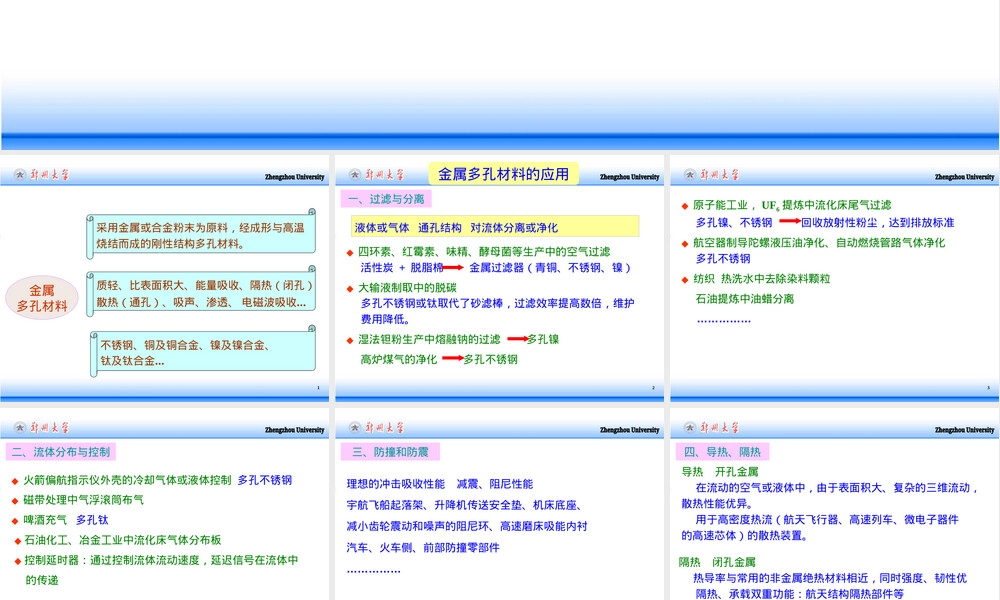Click the bullet 湿法钽粉生产中熔融钠的过滤

tap(429, 339)
